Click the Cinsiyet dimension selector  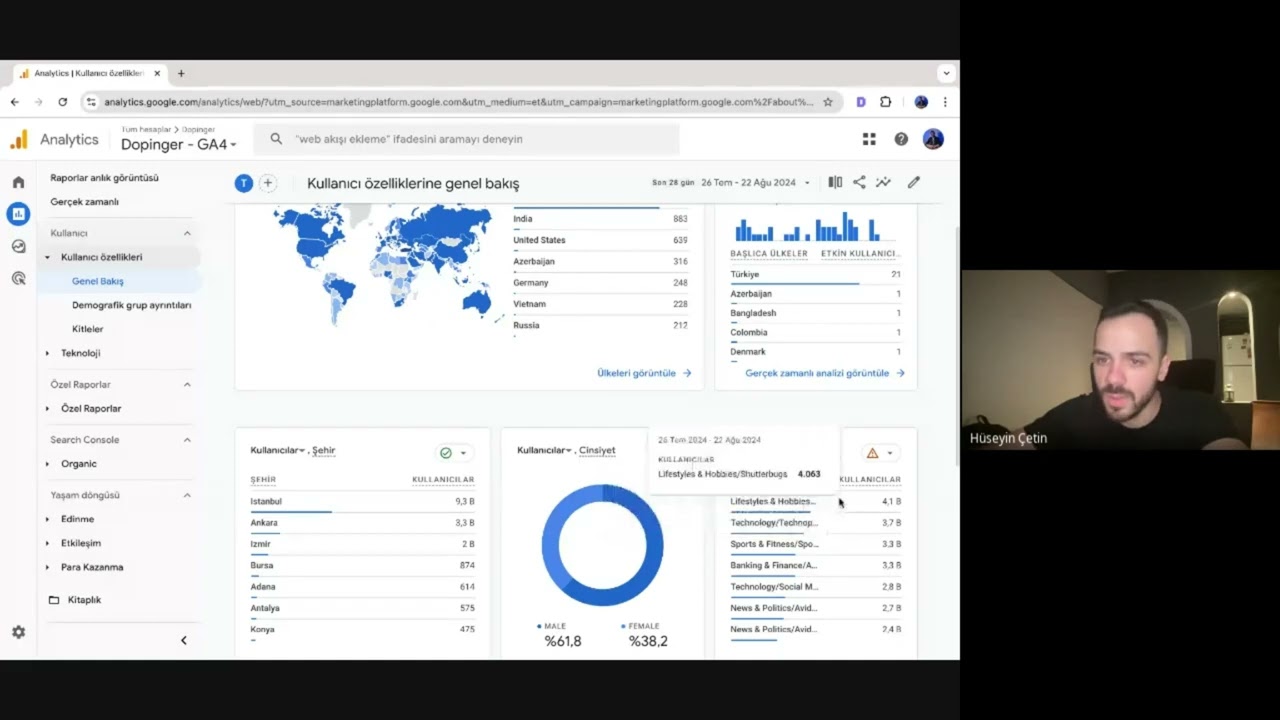click(x=597, y=450)
